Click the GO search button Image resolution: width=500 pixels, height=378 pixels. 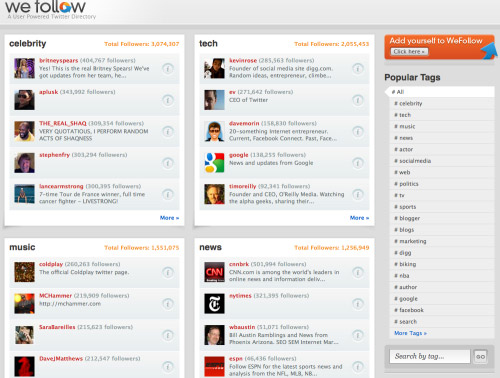point(480,356)
